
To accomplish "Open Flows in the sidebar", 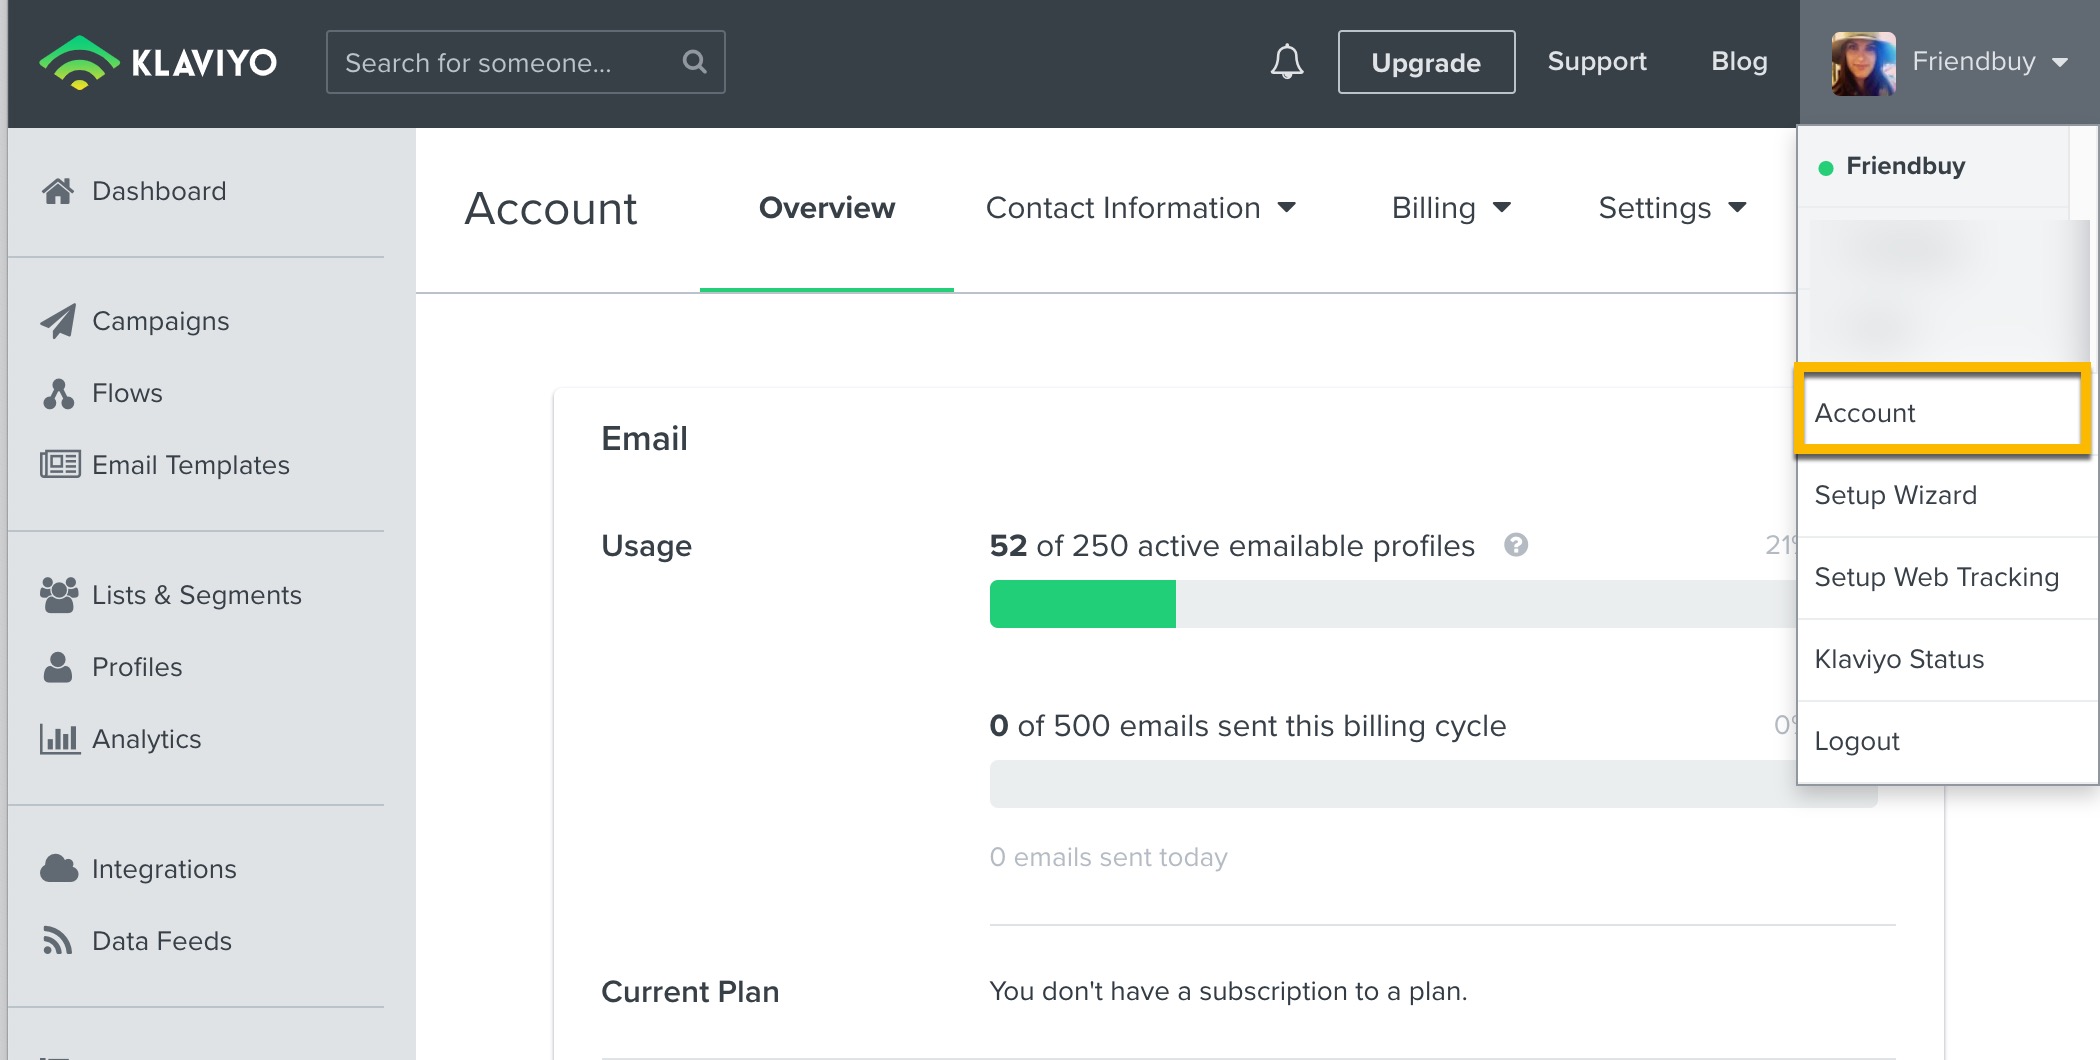I will click(x=127, y=393).
